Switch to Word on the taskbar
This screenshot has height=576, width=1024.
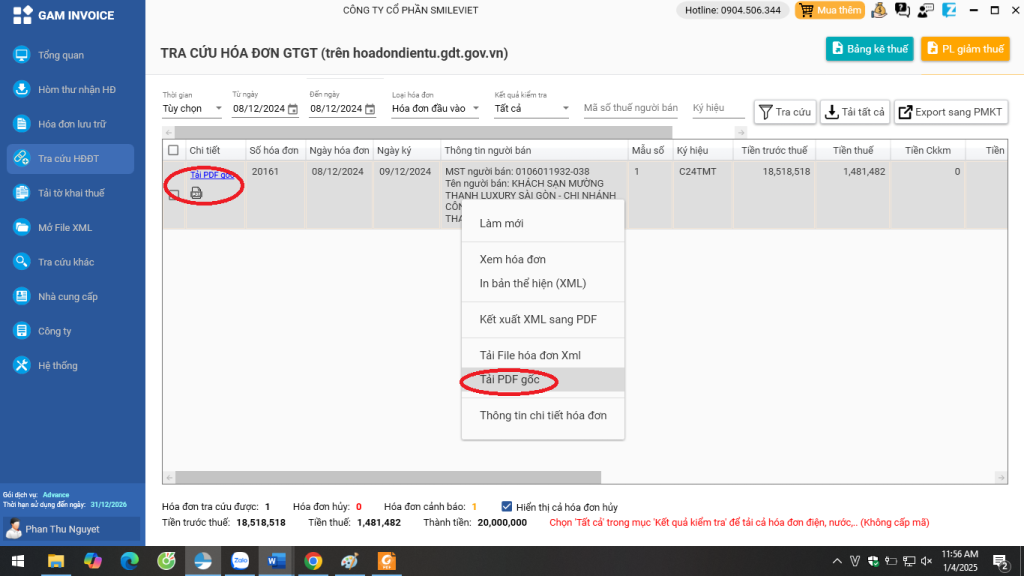276,562
